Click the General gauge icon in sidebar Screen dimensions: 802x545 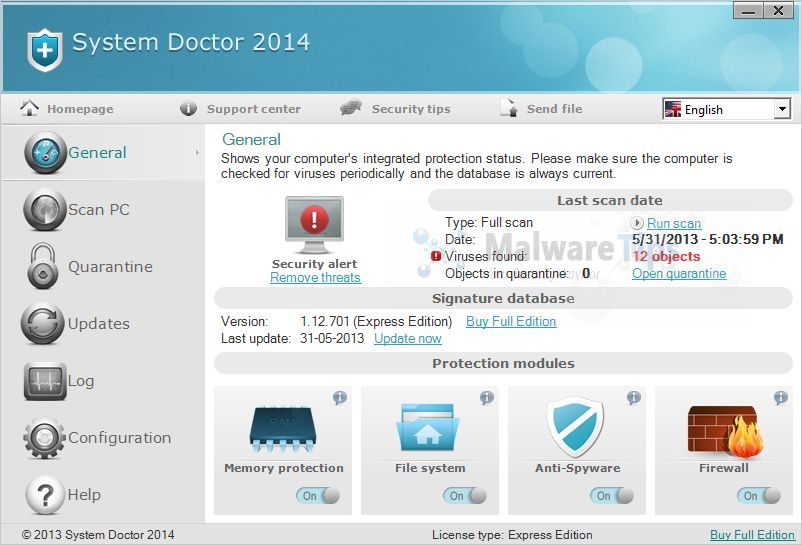point(46,152)
